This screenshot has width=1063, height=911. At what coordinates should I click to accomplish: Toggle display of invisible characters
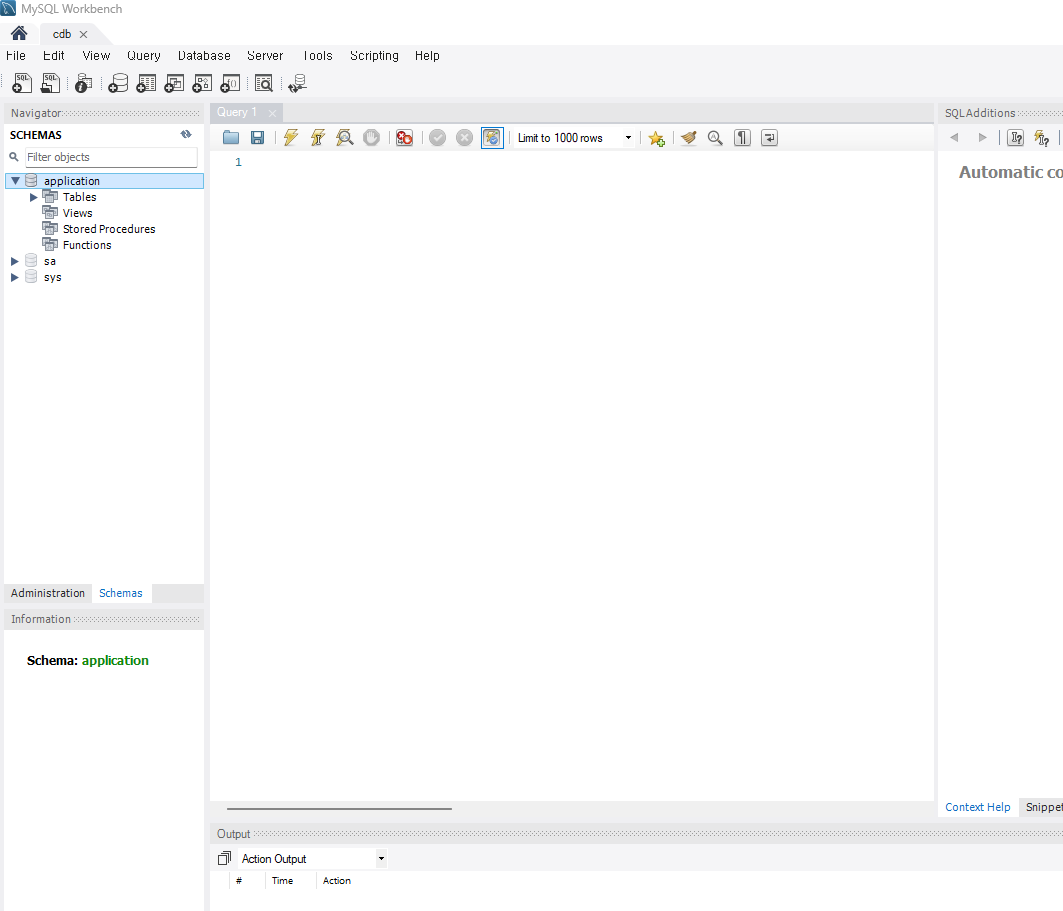[x=742, y=138]
